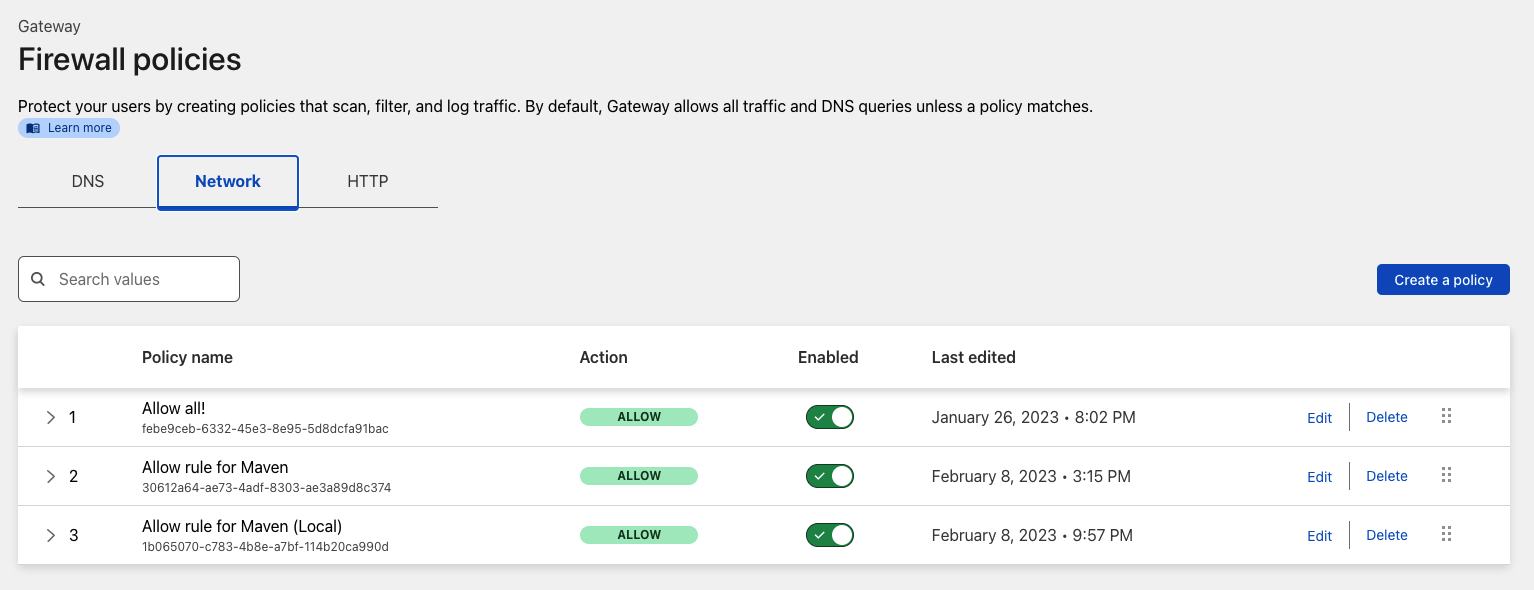
Task: Click the Learn more book icon
Action: point(34,128)
